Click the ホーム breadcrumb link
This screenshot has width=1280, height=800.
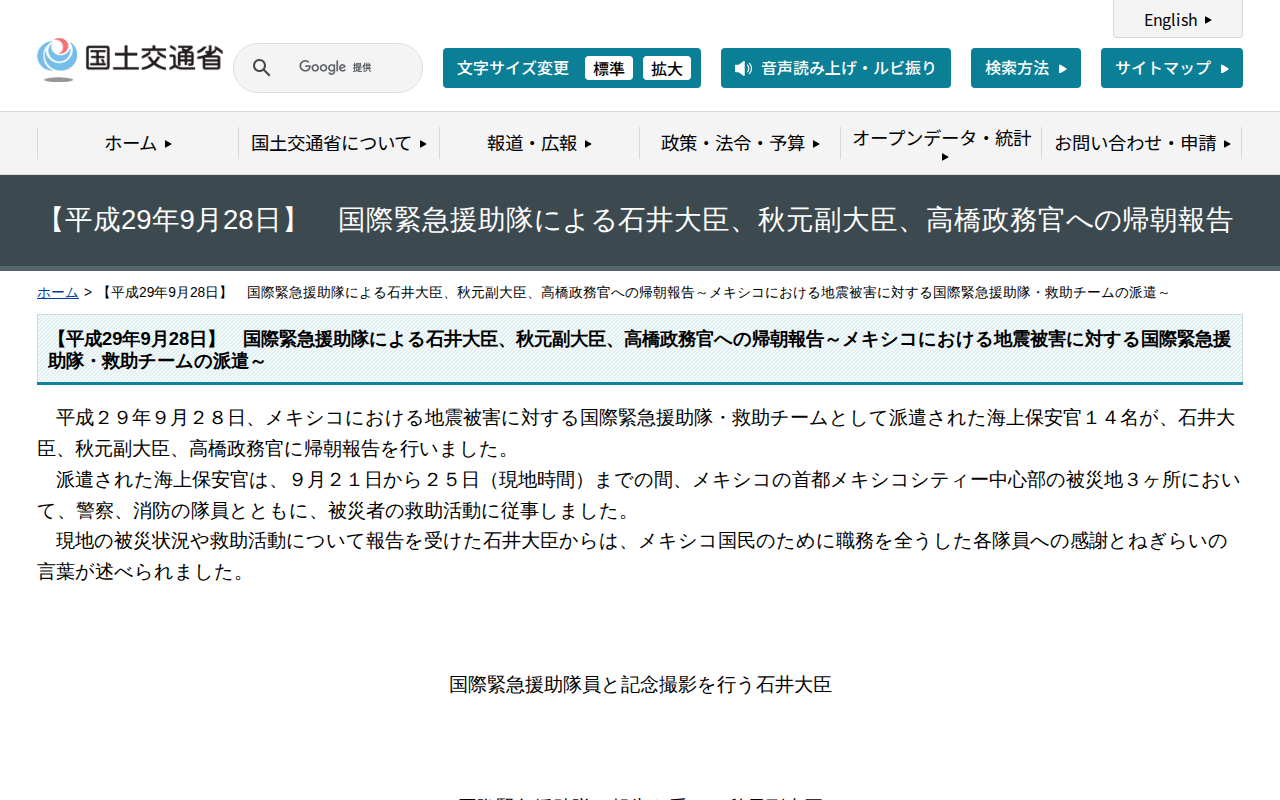tap(57, 292)
